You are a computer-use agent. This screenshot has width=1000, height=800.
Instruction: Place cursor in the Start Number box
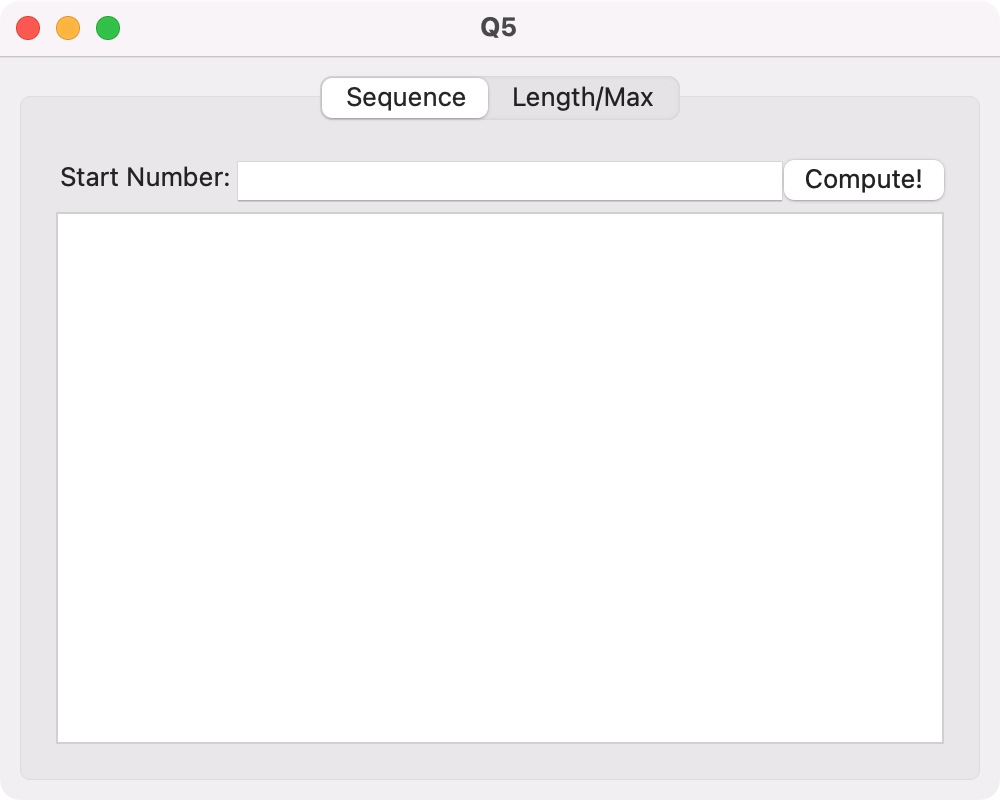pos(510,181)
